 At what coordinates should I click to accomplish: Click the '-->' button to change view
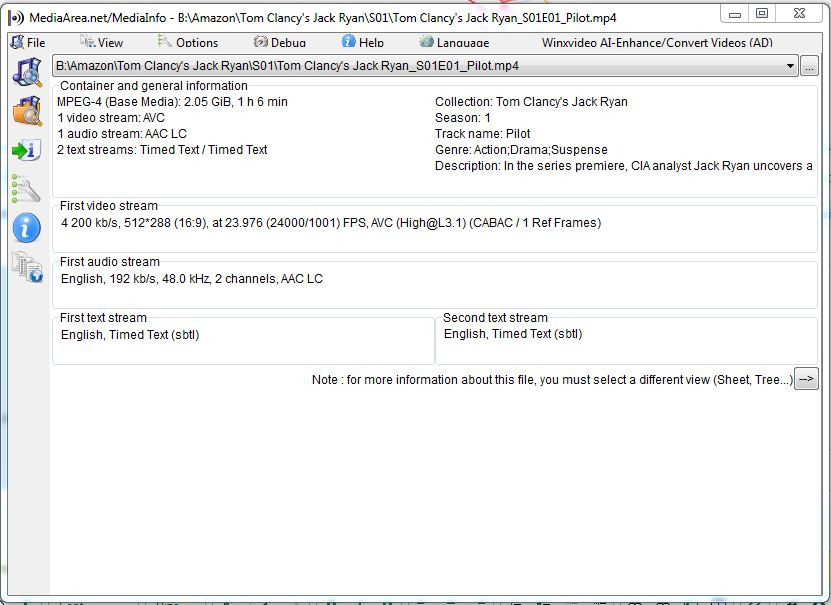pyautogui.click(x=806, y=379)
